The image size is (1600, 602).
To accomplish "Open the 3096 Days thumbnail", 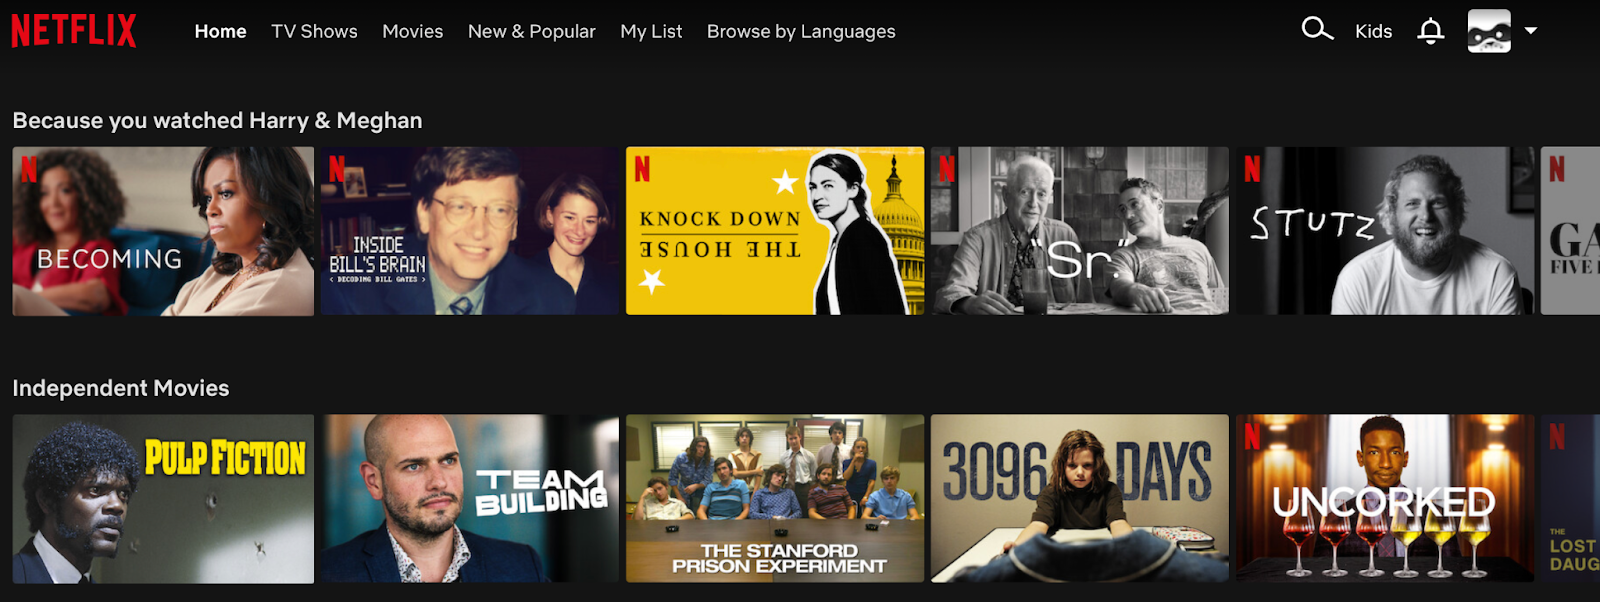I will (1080, 499).
